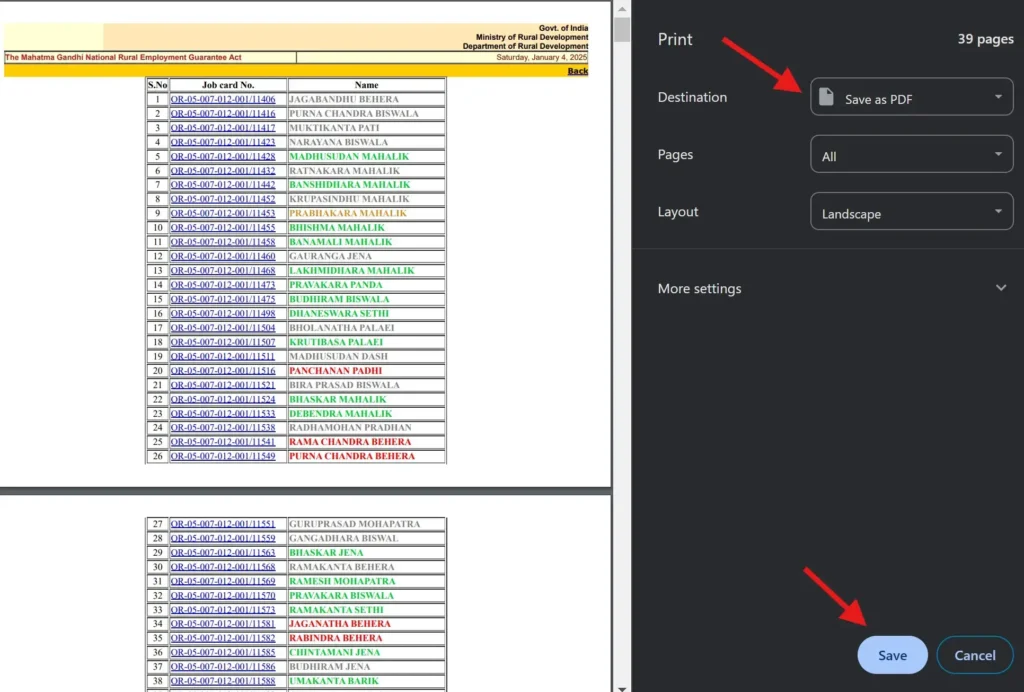This screenshot has width=1024, height=692.
Task: Click the Name column header
Action: pos(366,85)
